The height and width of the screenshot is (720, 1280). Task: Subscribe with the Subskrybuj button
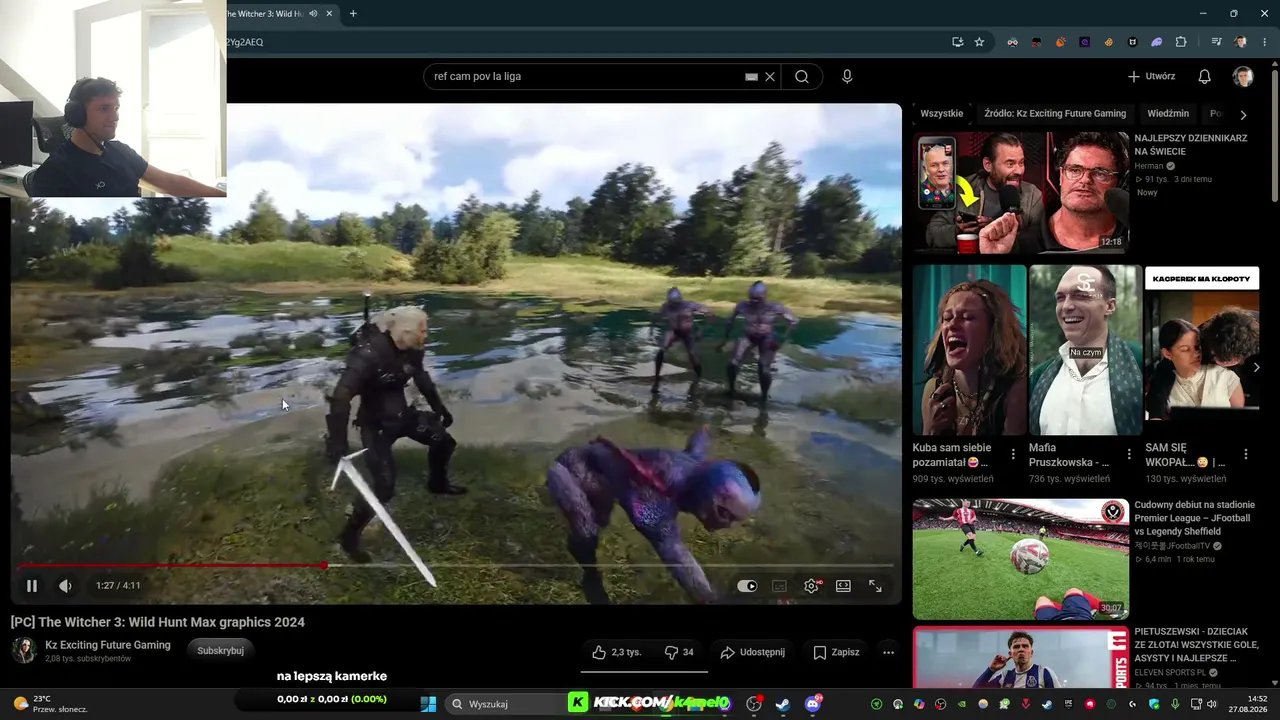coord(220,650)
